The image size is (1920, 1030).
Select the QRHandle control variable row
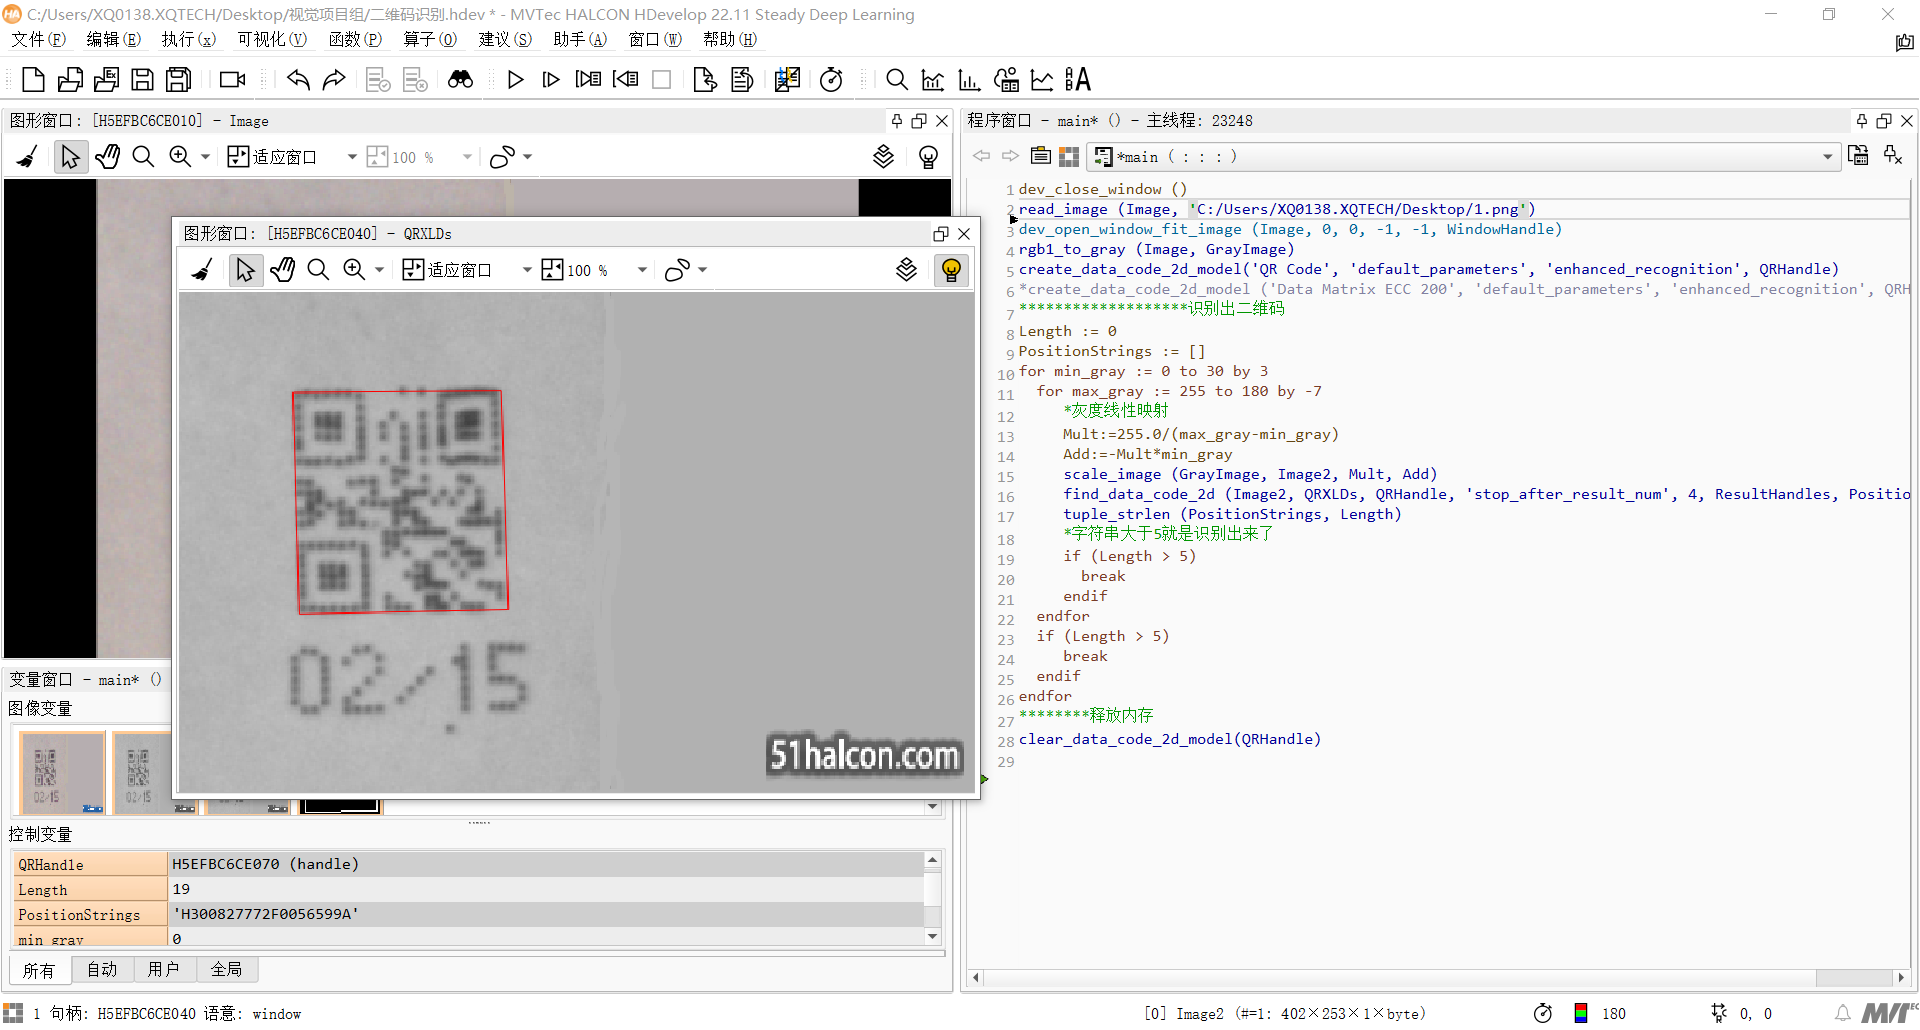tap(468, 864)
